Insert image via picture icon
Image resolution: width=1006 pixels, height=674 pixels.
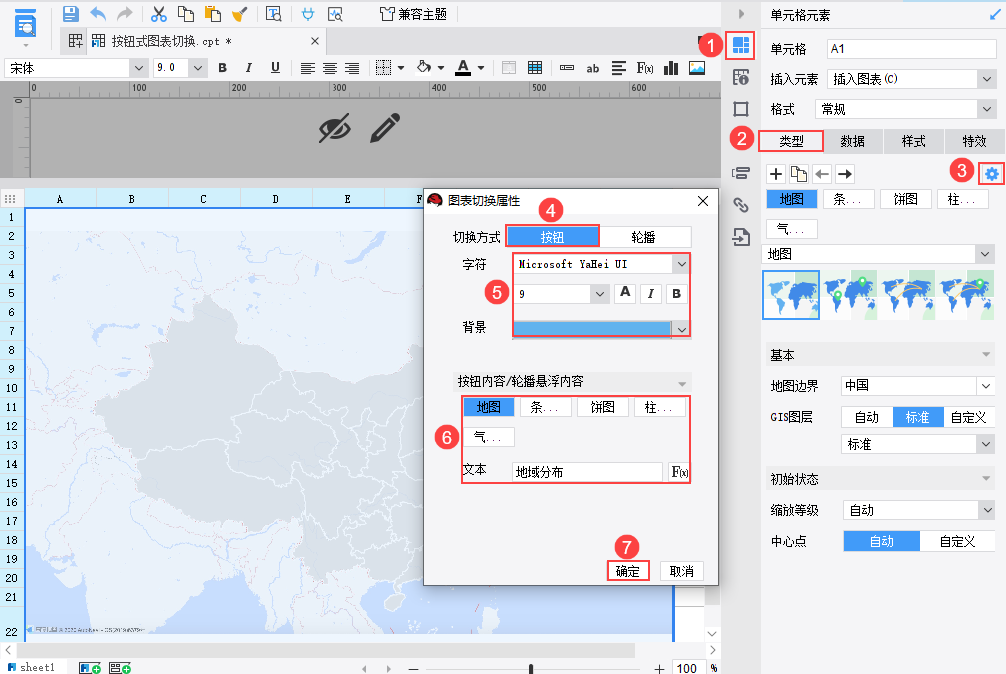(697, 68)
